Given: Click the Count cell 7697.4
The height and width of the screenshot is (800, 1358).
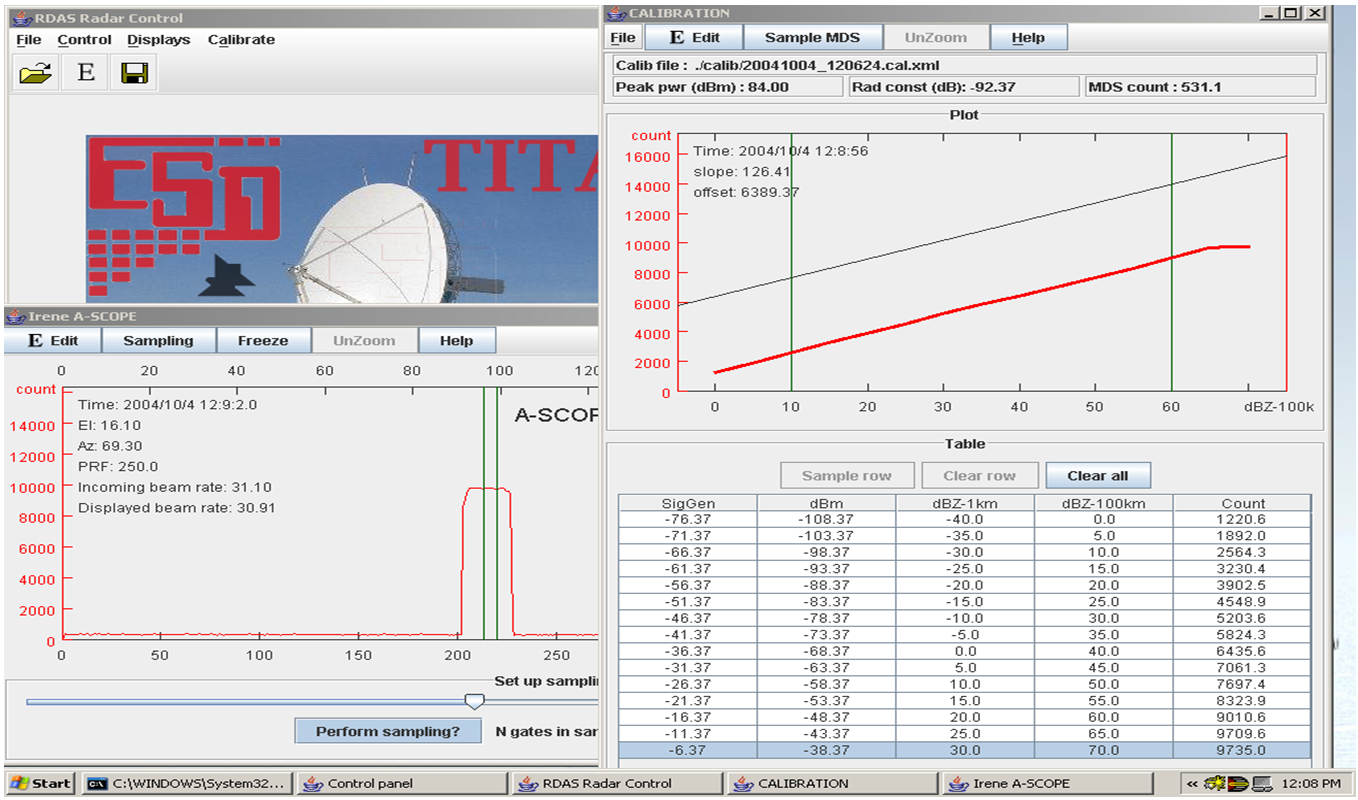Looking at the screenshot, I should pyautogui.click(x=1242, y=683).
